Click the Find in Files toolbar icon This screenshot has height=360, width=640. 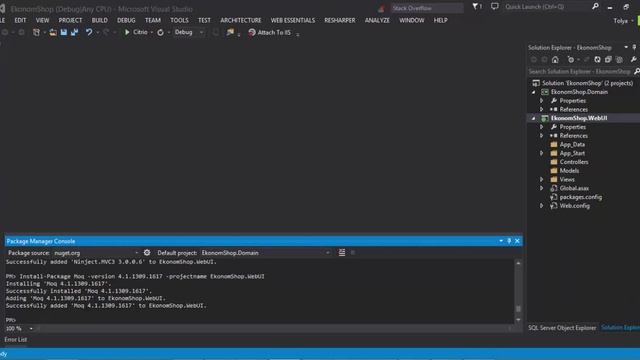230,32
